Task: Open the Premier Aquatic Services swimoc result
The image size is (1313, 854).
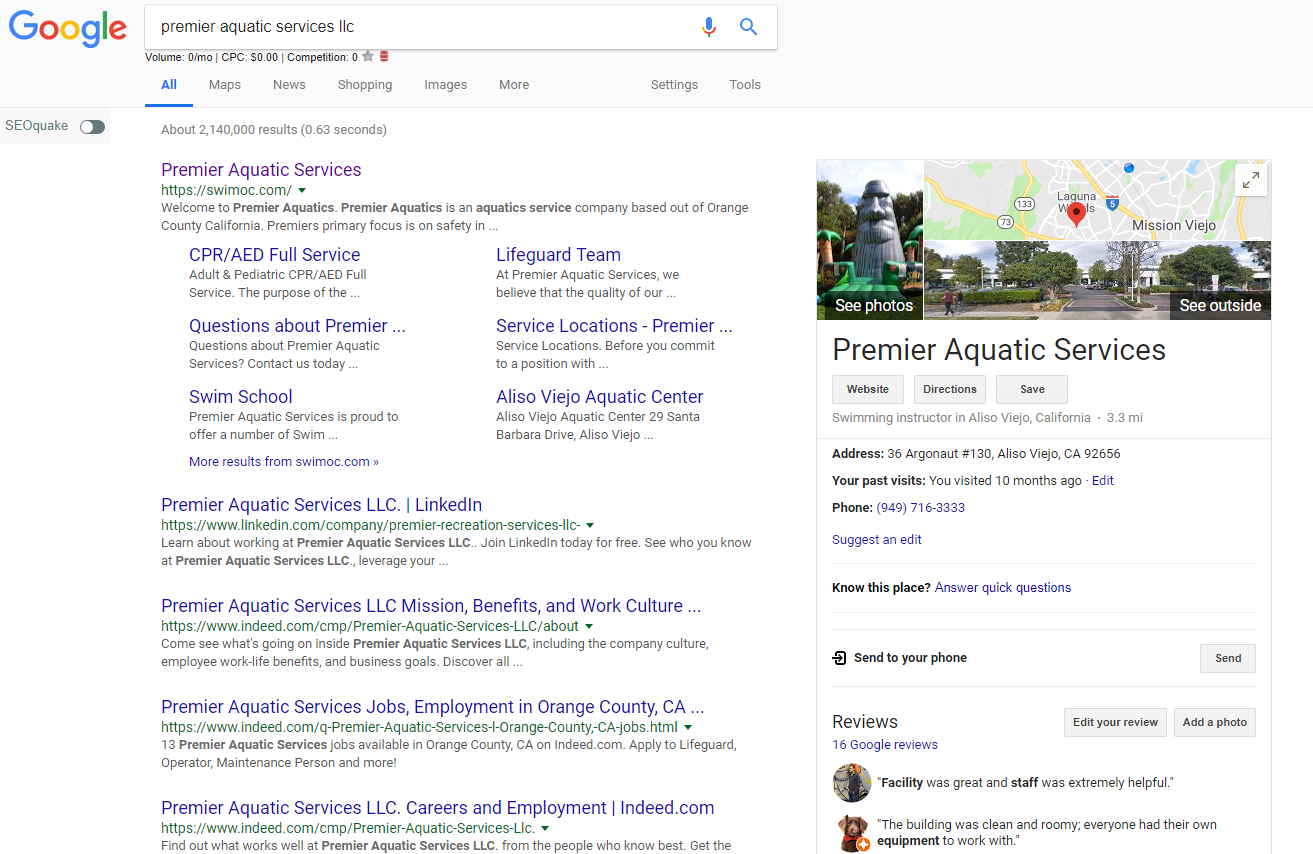Action: [x=261, y=170]
